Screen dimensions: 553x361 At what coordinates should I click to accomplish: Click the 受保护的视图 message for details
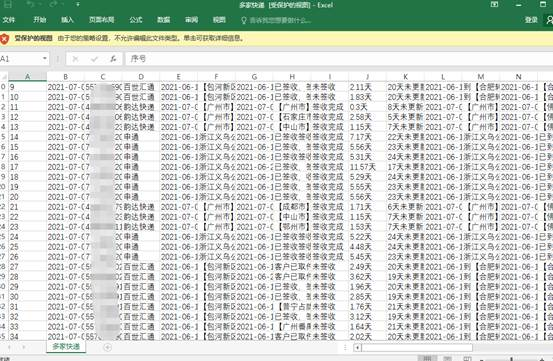[x=34, y=38]
